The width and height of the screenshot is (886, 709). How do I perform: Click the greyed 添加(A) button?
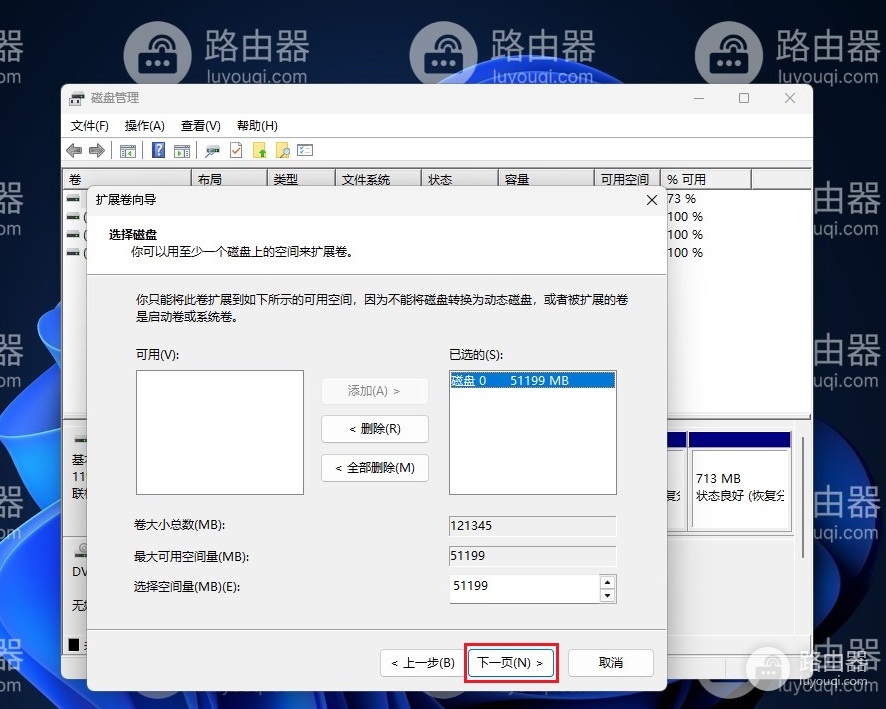point(375,391)
